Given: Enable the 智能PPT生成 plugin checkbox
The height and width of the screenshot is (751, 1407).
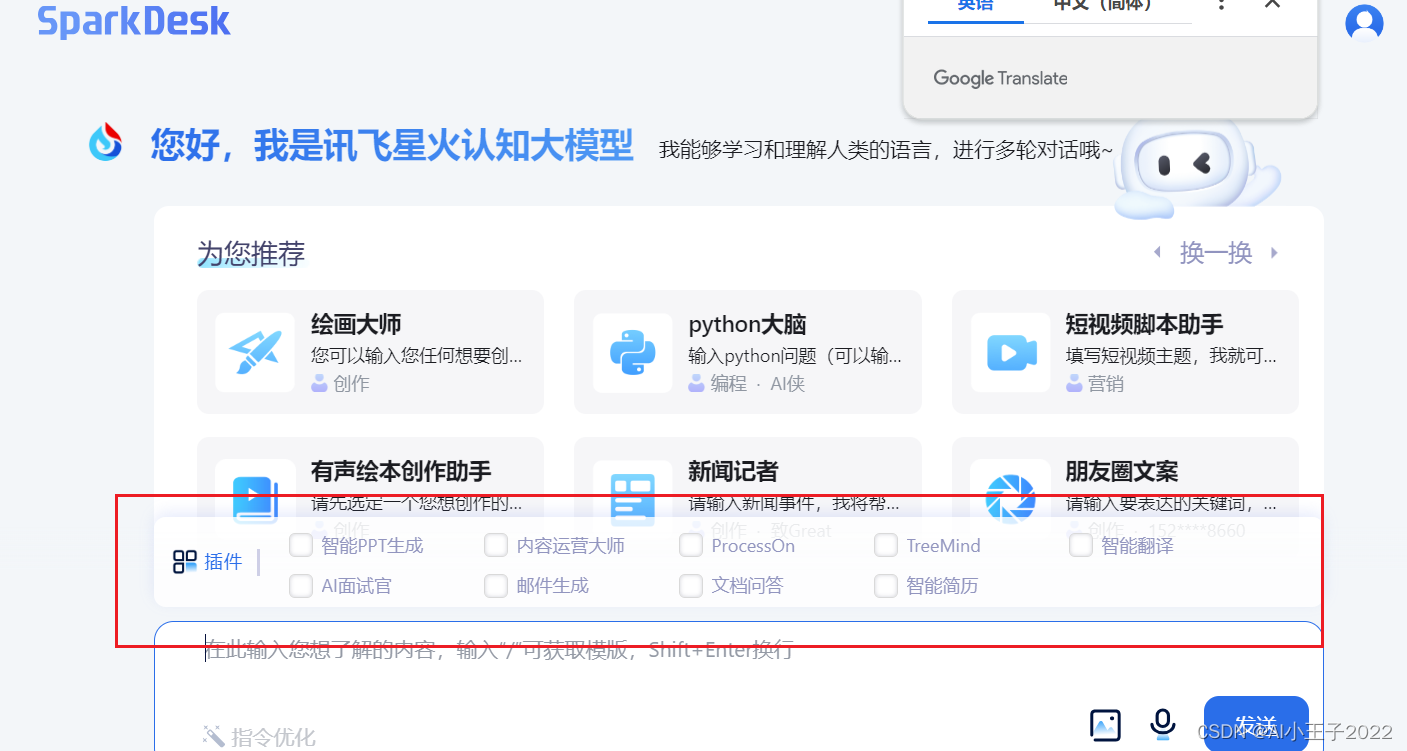Looking at the screenshot, I should click(x=301, y=545).
